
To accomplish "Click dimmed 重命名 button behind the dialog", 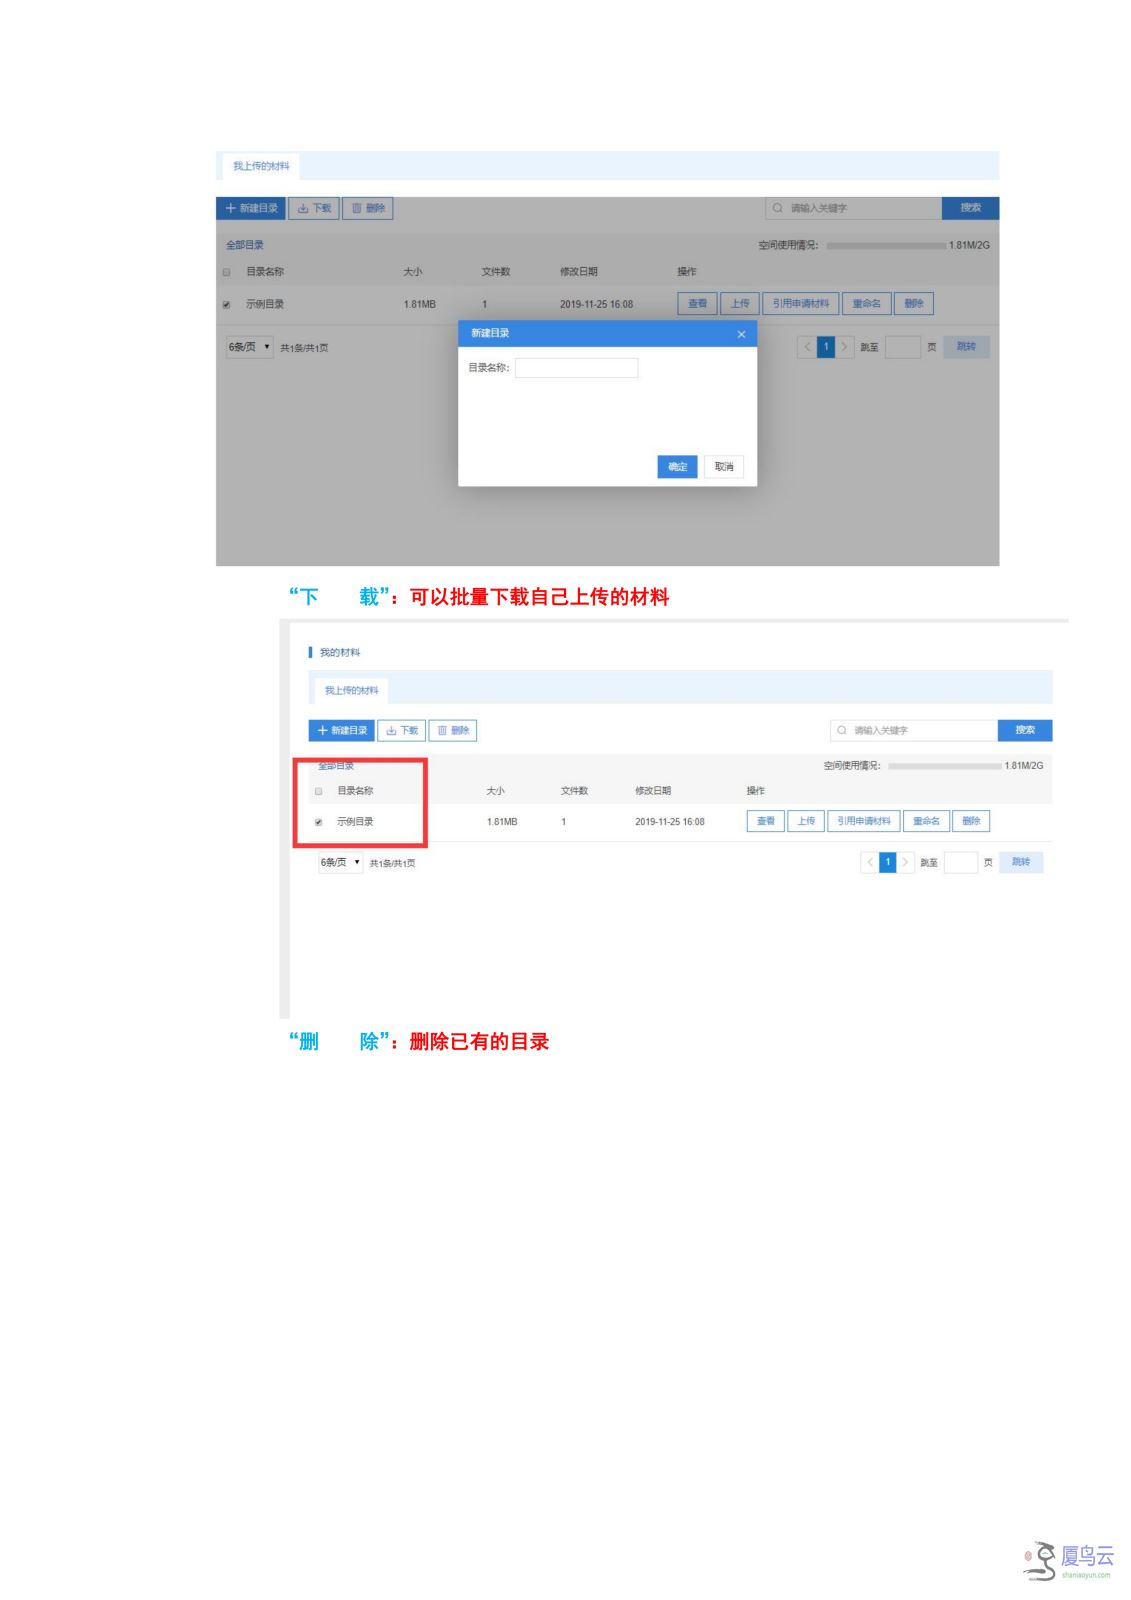I will (x=867, y=304).
